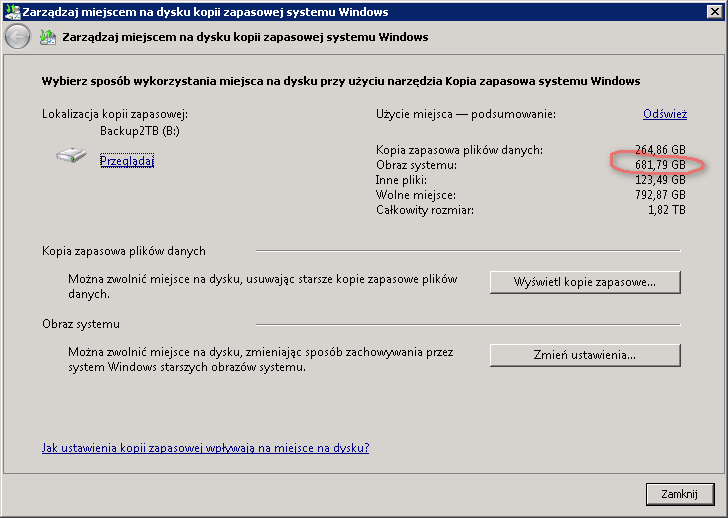Screen dimensions: 728x518
Task: Open the backup settings disk space help link
Action: pos(205,448)
